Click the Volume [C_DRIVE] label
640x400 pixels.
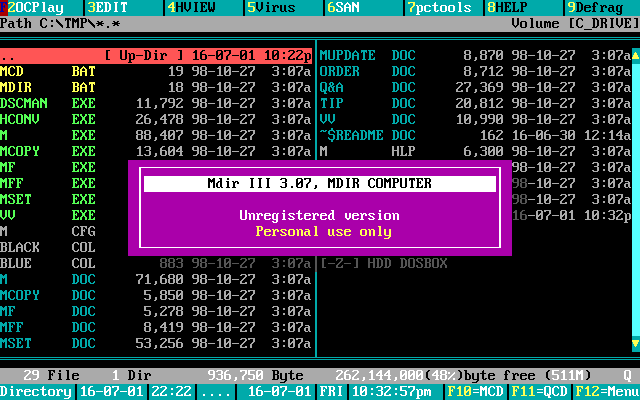tap(576, 24)
